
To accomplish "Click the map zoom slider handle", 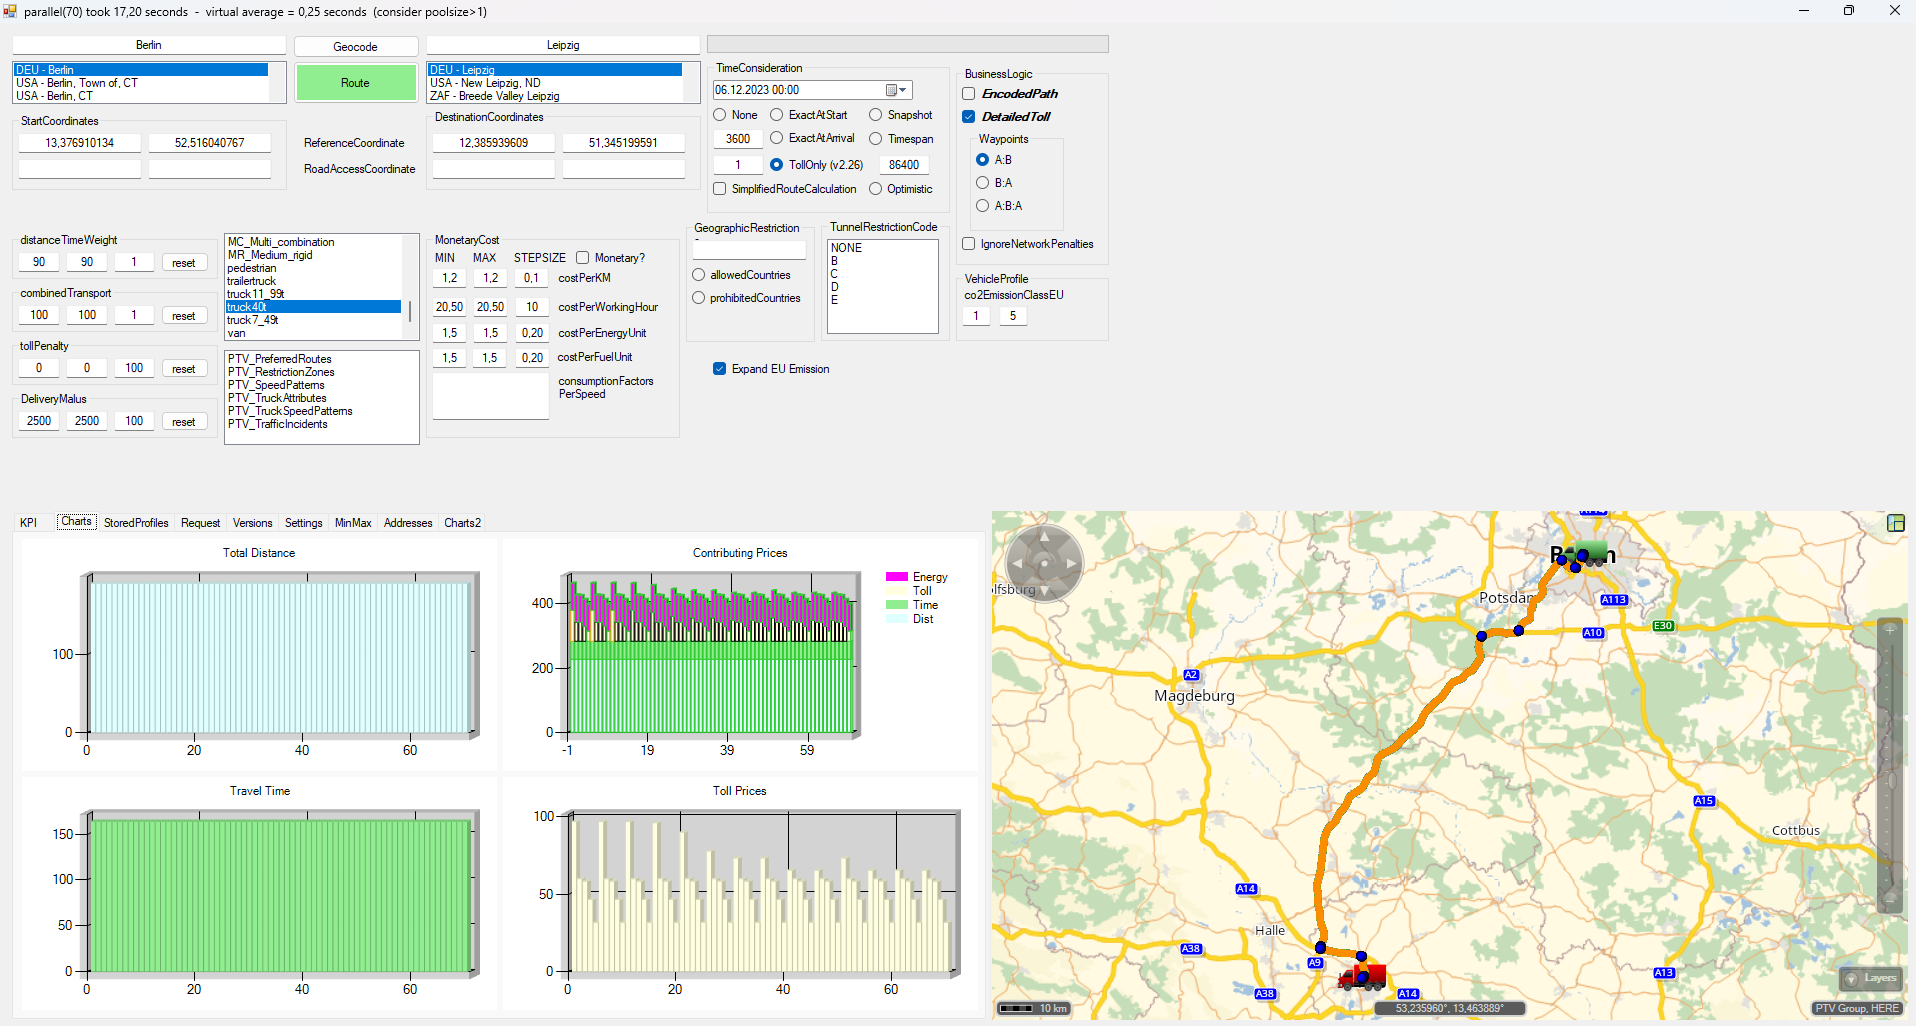I will 1890,780.
